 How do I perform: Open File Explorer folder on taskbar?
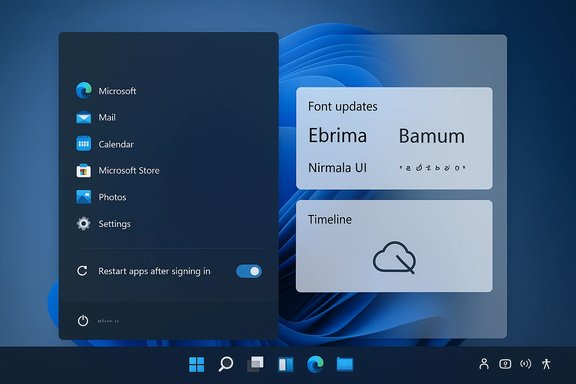(345, 365)
